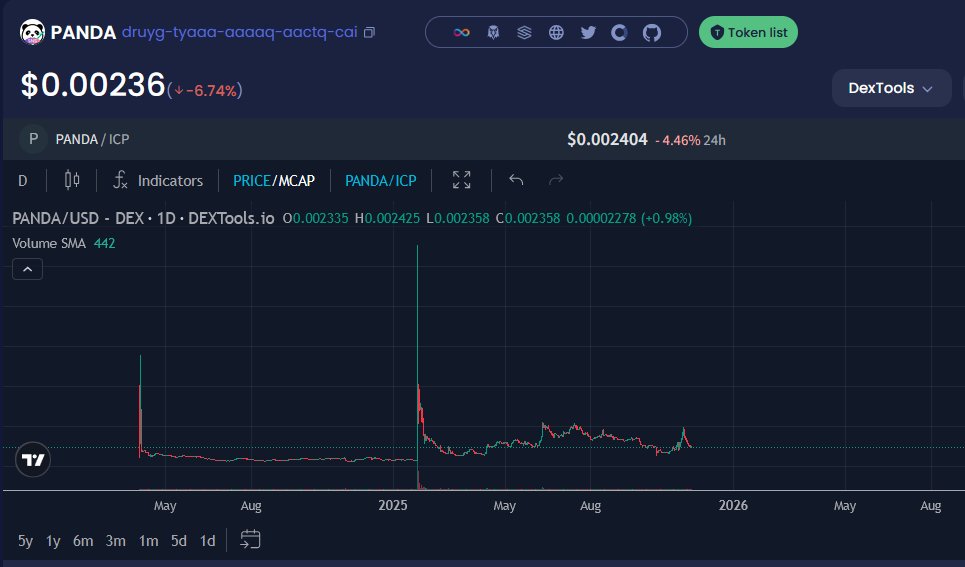Image resolution: width=965 pixels, height=567 pixels.
Task: Click the 2025 time axis label
Action: click(393, 505)
